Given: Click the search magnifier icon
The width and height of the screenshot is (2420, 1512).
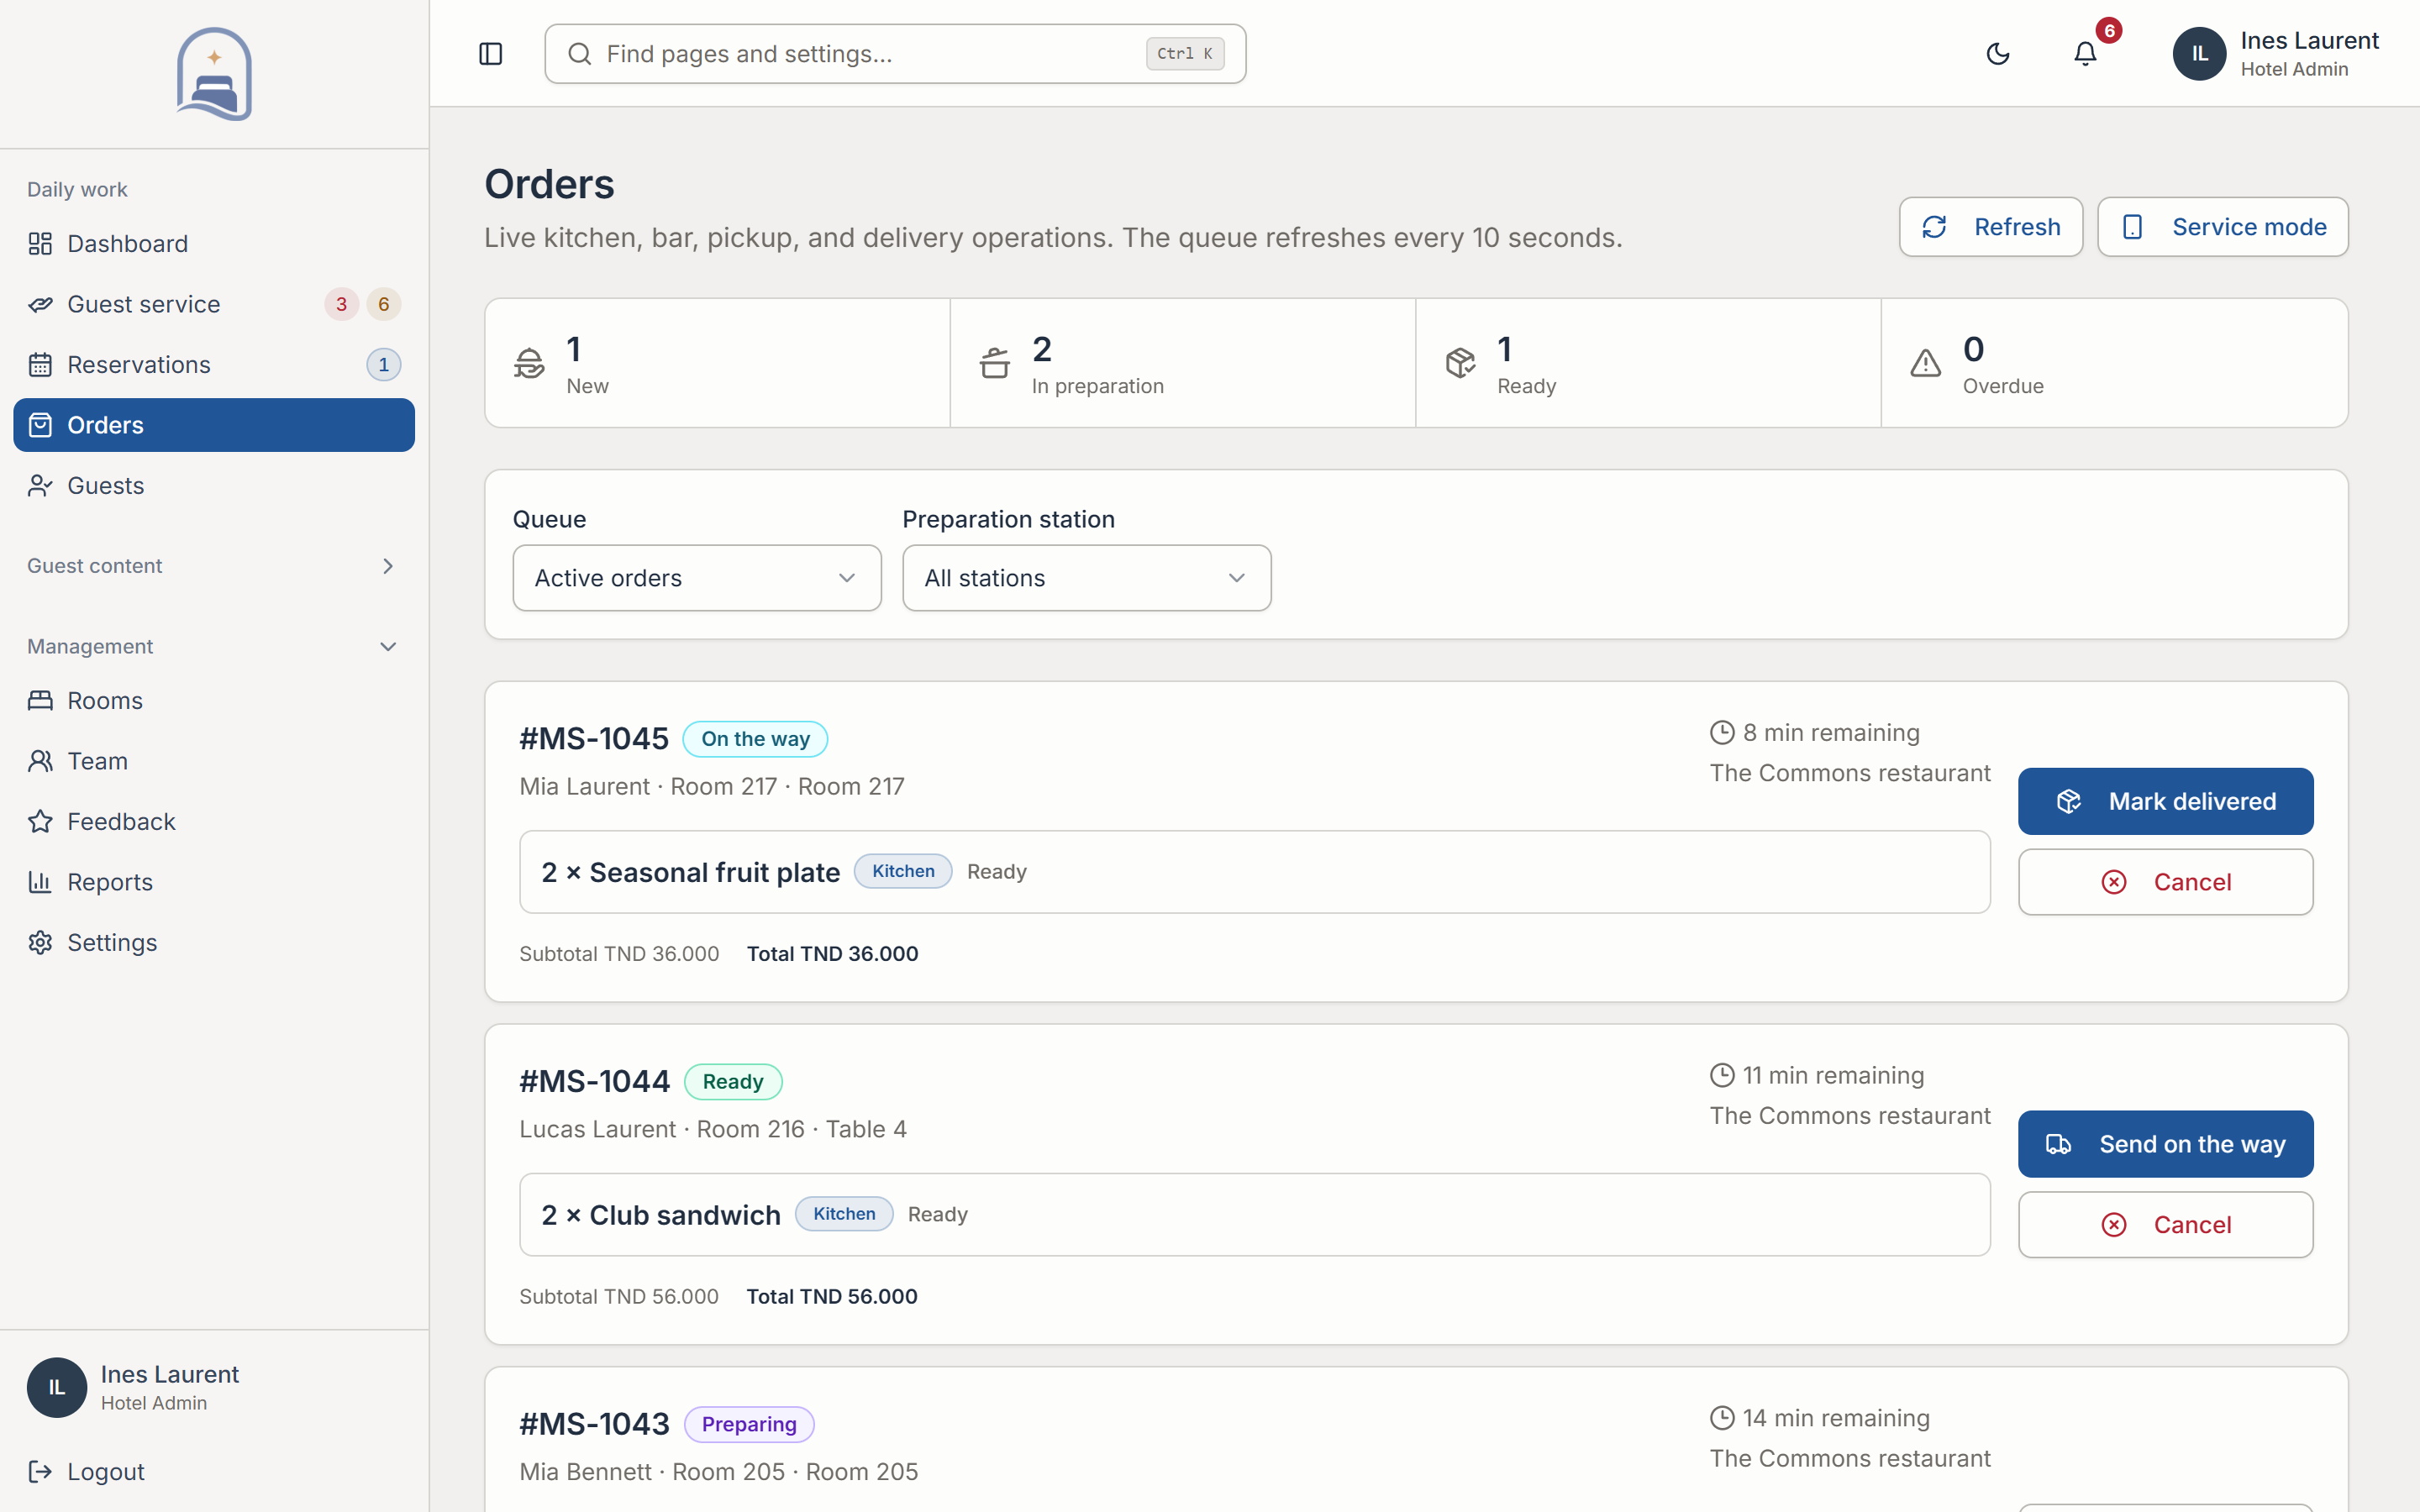Looking at the screenshot, I should pyautogui.click(x=580, y=54).
